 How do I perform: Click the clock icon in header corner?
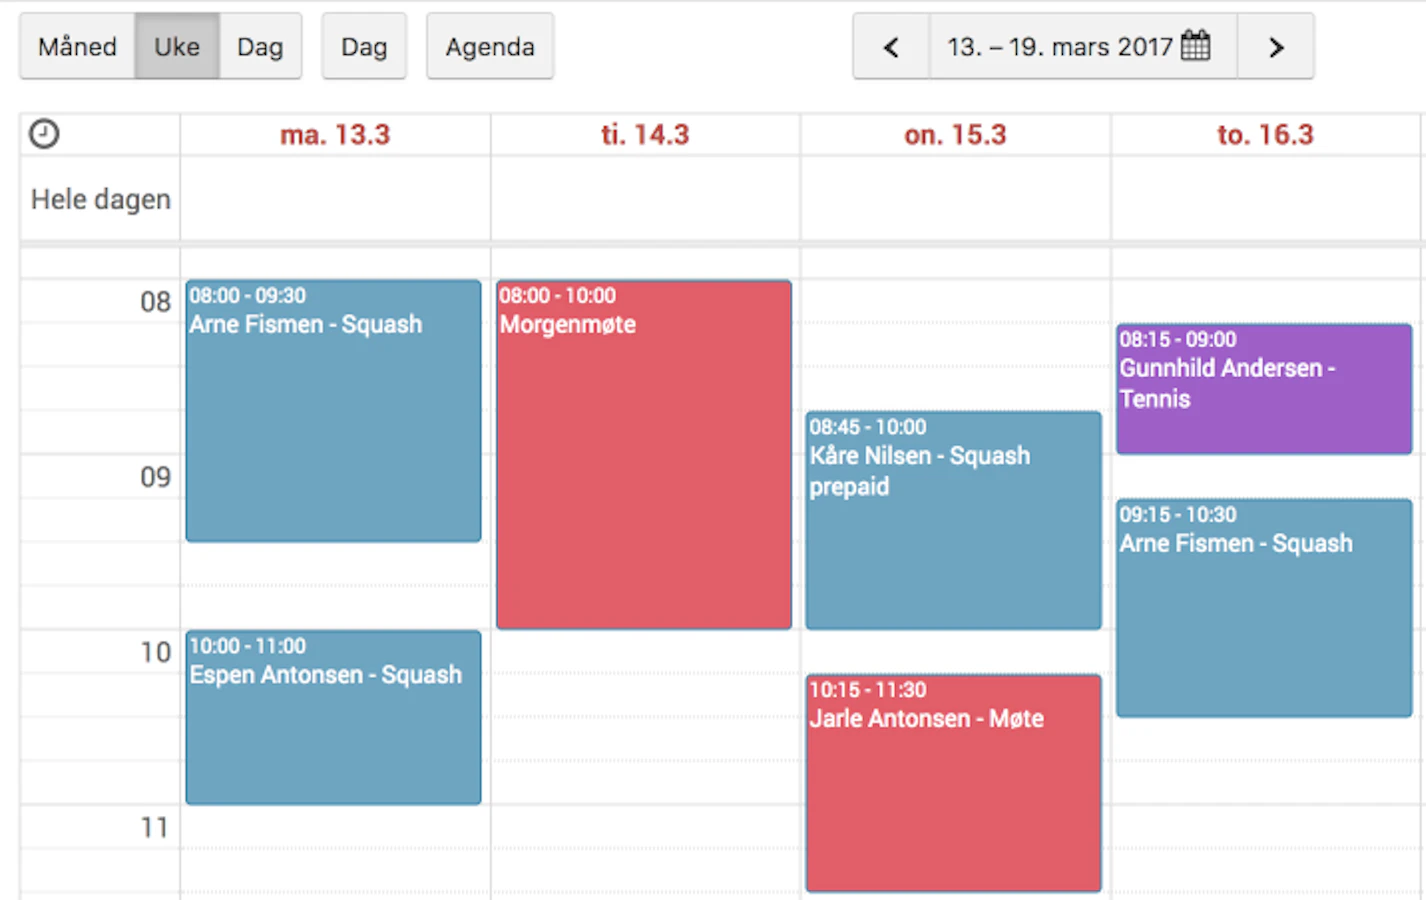tap(44, 134)
